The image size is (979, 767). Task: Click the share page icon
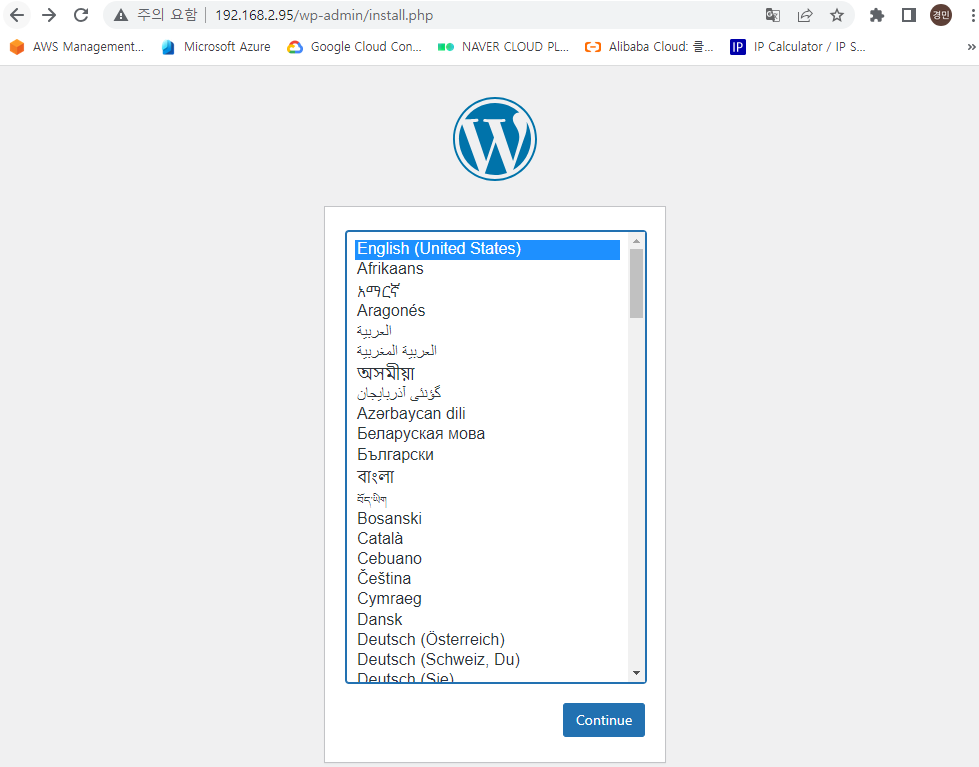pos(805,15)
